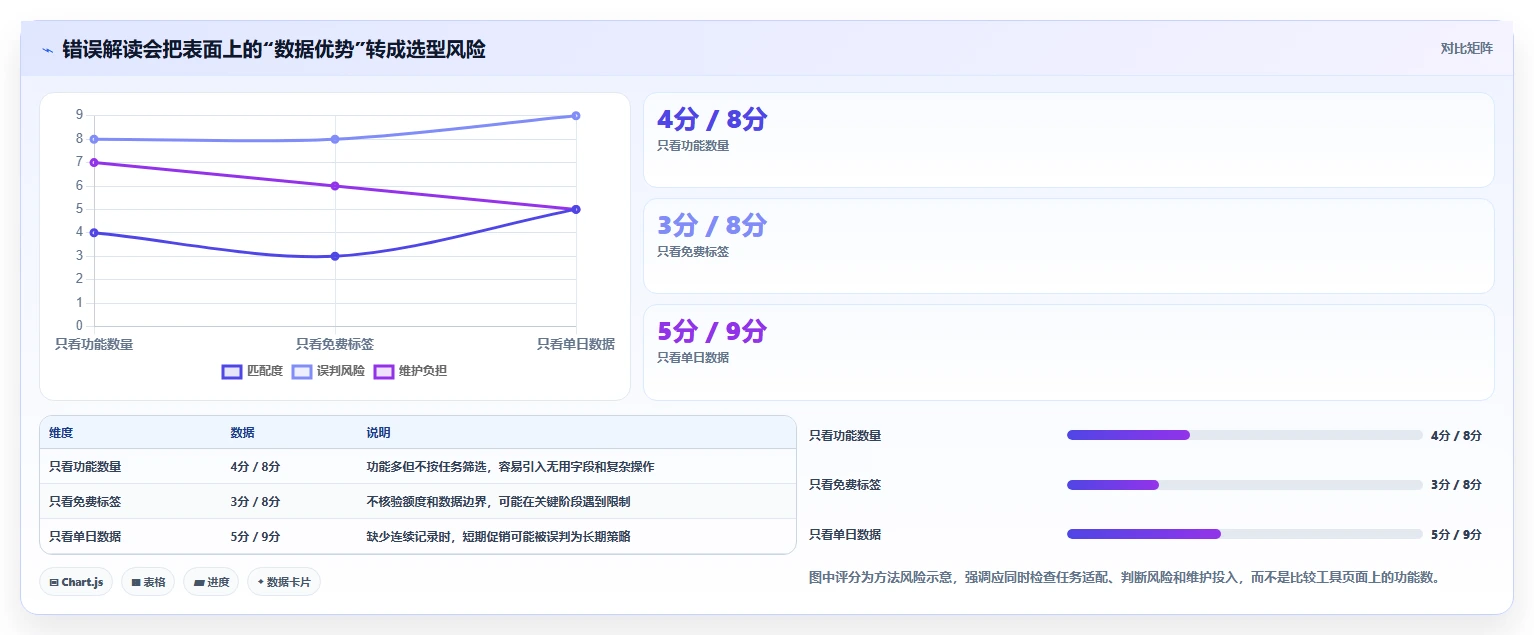Click the 进度 tag chip
1534x635 pixels.
(211, 582)
